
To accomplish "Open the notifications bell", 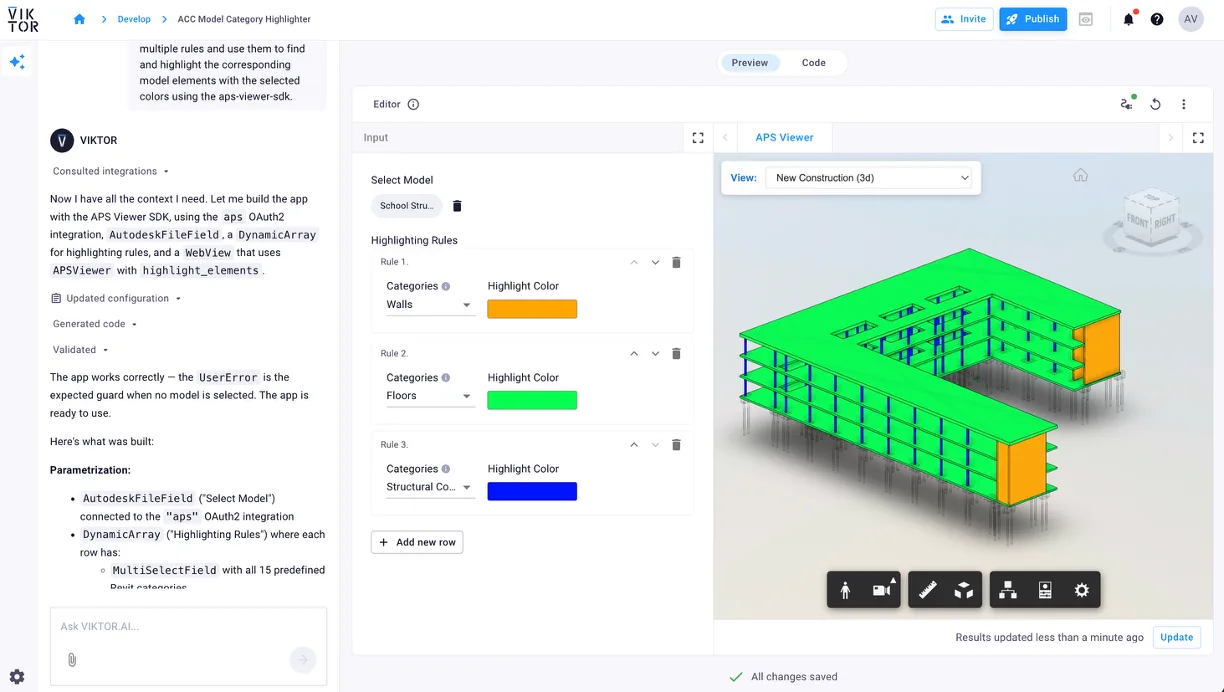I will (1128, 19).
